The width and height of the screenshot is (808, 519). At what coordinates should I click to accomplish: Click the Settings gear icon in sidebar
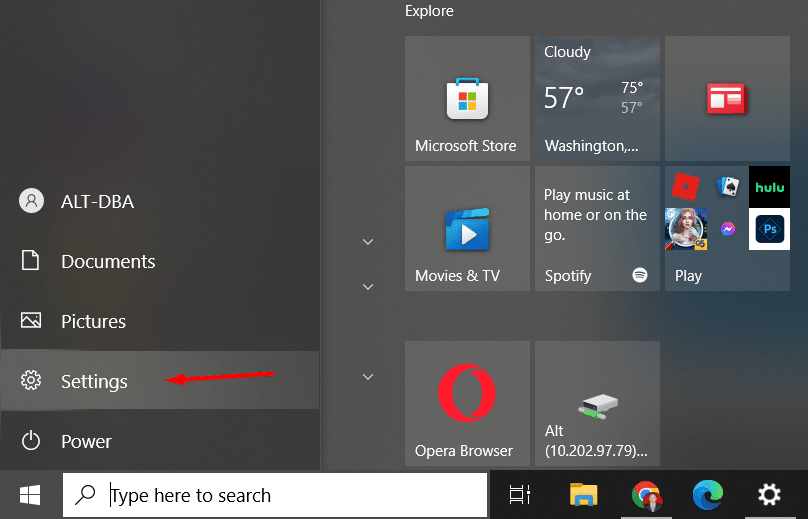tap(31, 380)
